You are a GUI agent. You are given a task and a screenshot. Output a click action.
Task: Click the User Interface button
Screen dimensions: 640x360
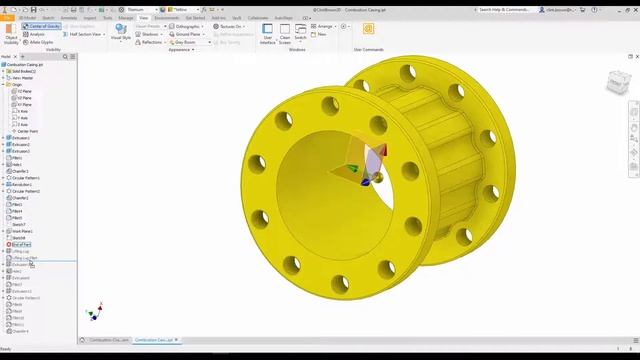click(267, 34)
